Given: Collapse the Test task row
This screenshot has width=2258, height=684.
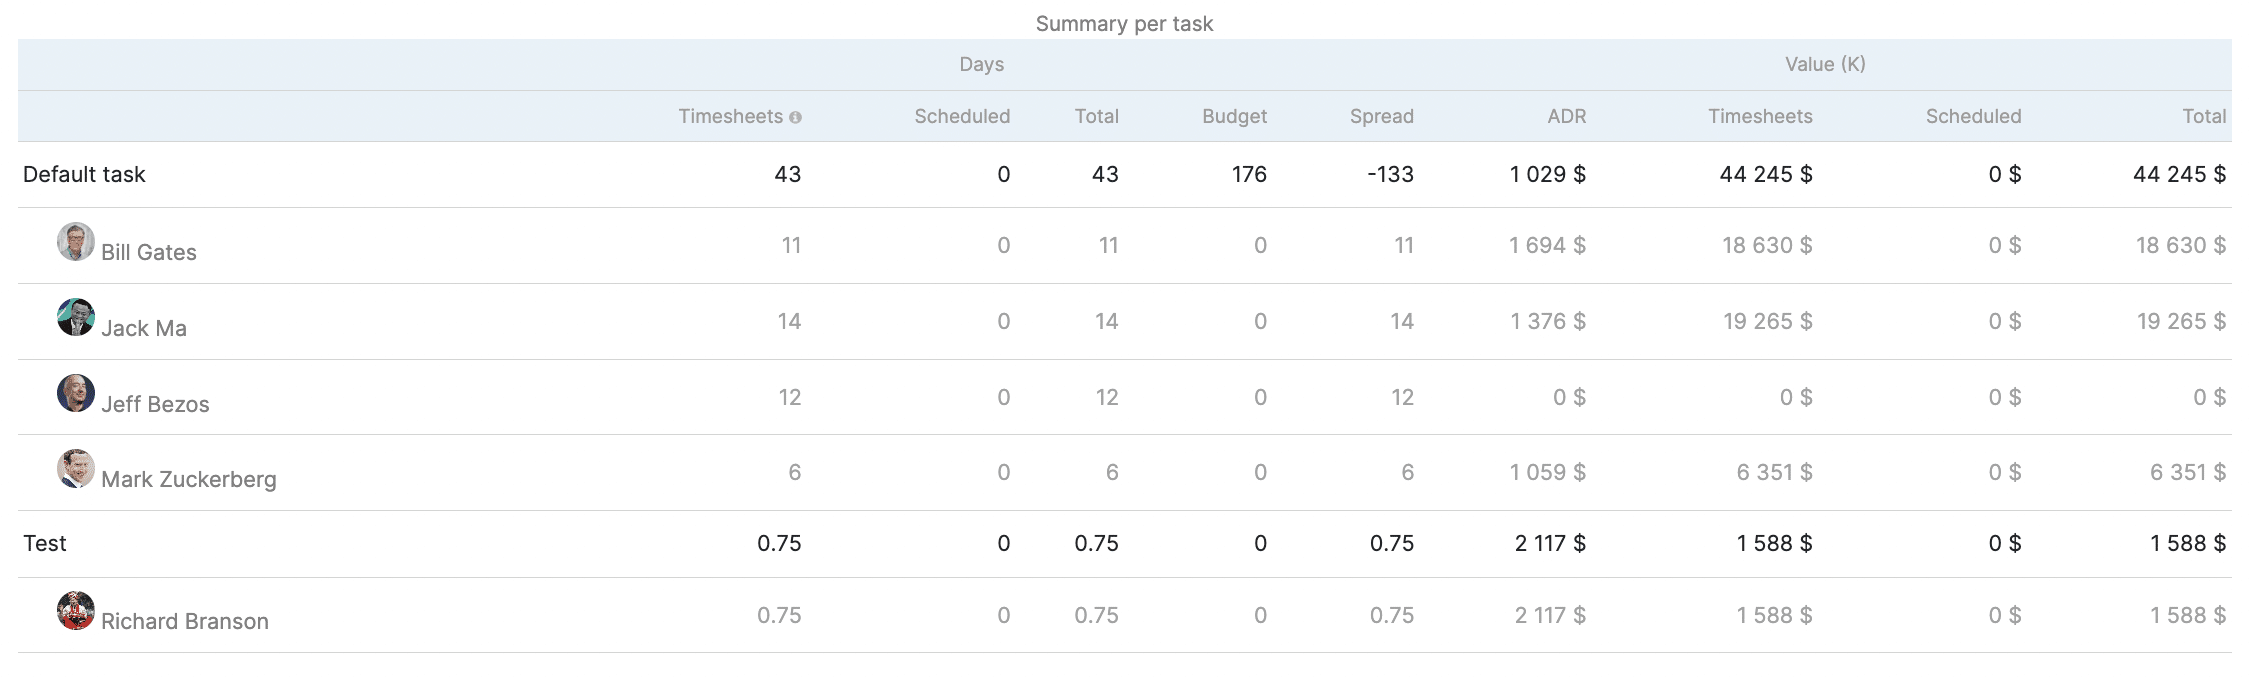Looking at the screenshot, I should [x=45, y=543].
